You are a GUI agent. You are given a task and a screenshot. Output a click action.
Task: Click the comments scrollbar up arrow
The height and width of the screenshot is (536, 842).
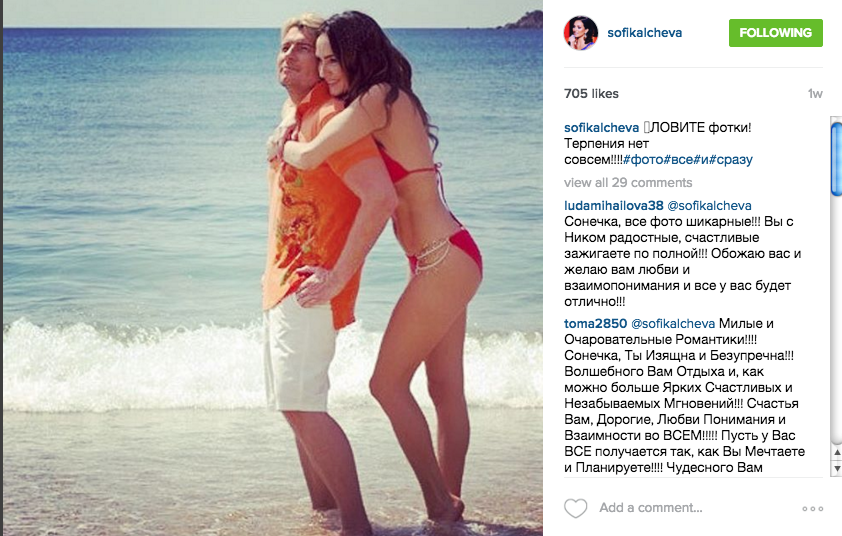pyautogui.click(x=837, y=453)
